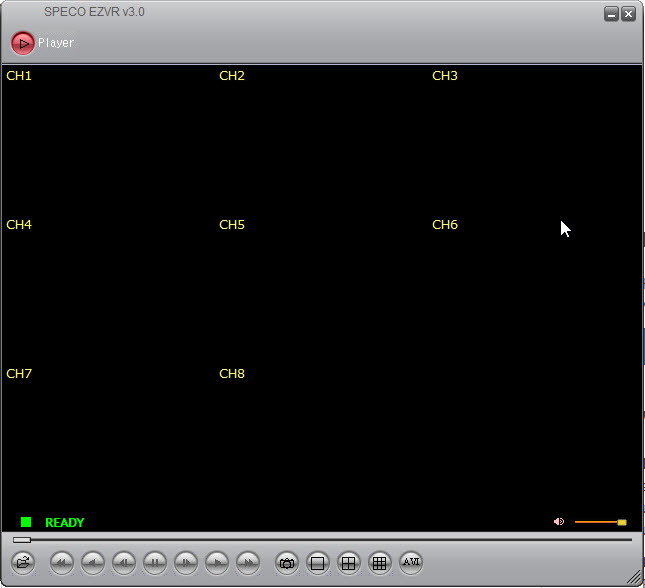Viewport: 645px width, 588px height.
Task: Step back one frame
Action: point(124,563)
